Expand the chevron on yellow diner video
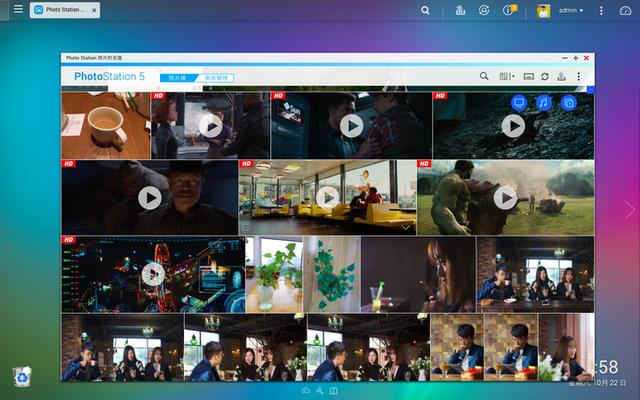This screenshot has height=400, width=640. pos(406,227)
